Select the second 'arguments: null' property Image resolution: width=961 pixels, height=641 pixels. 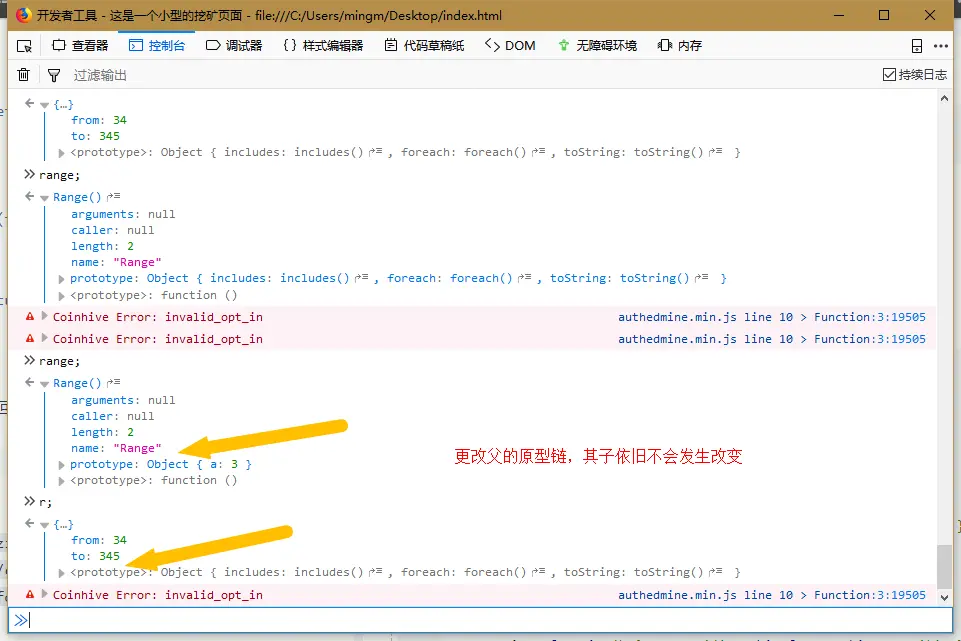click(x=123, y=400)
